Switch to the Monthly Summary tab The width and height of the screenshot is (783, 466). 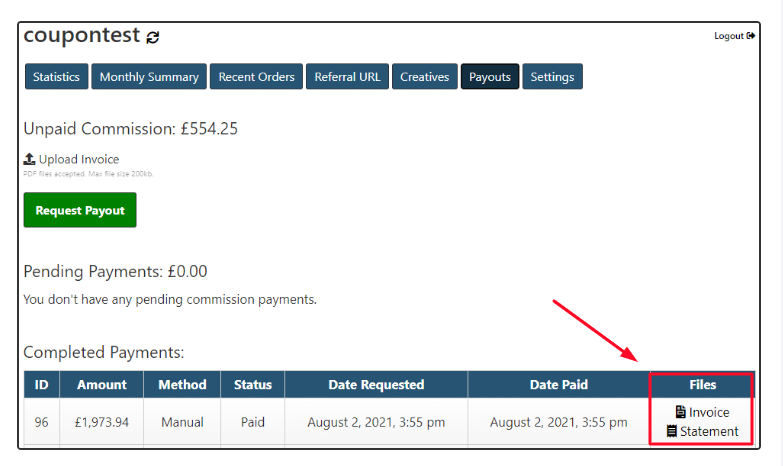(149, 76)
